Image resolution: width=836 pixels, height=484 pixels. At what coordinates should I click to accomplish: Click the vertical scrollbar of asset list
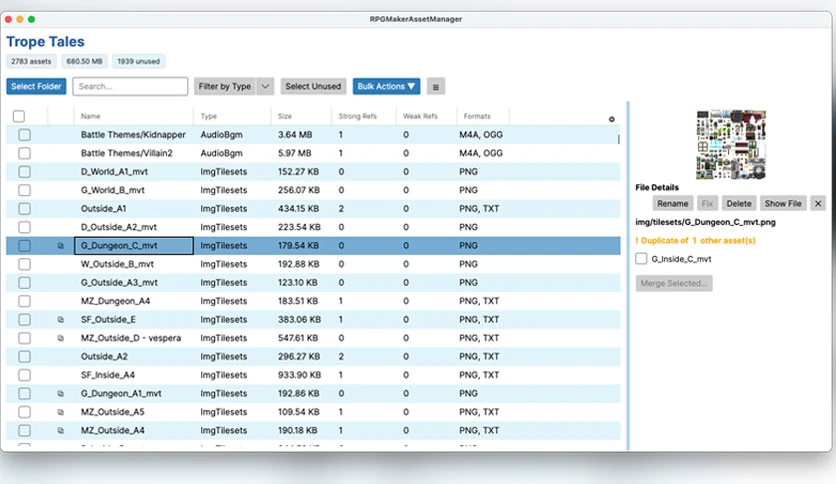618,140
